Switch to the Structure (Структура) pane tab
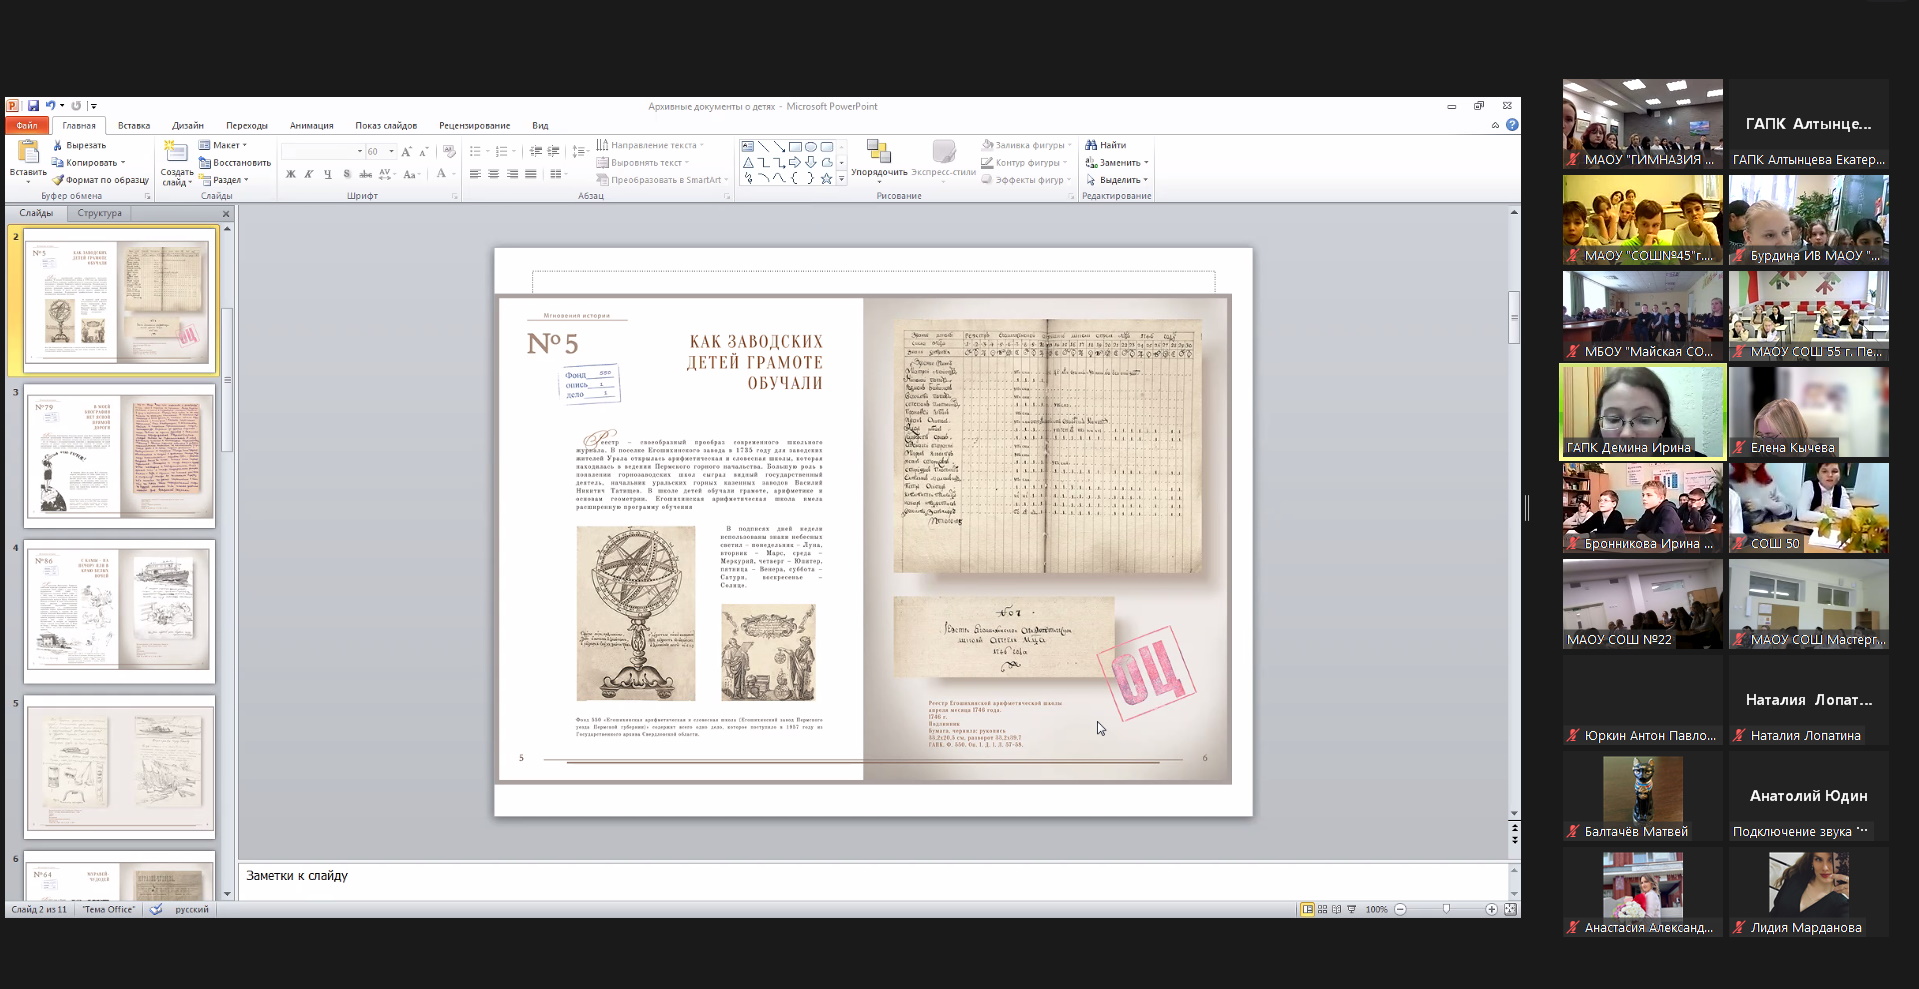This screenshot has width=1919, height=989. point(99,213)
